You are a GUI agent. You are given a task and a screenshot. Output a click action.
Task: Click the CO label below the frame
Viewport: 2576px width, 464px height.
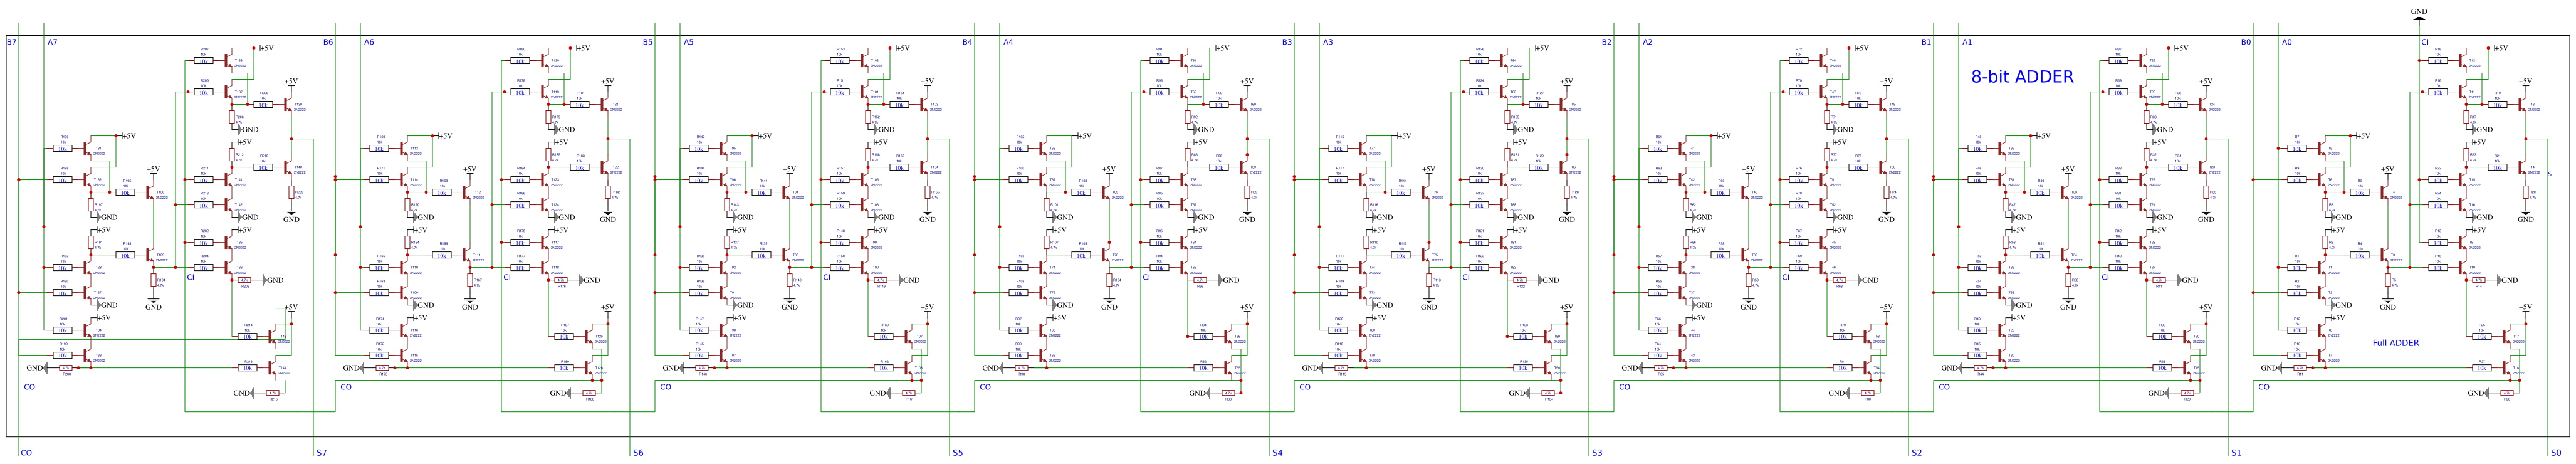(26, 453)
